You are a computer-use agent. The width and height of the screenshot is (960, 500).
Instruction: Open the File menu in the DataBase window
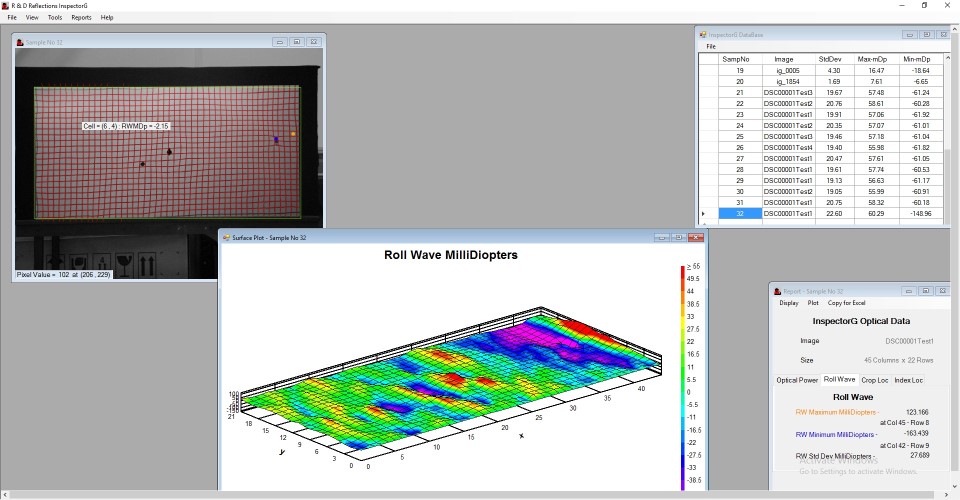click(711, 46)
